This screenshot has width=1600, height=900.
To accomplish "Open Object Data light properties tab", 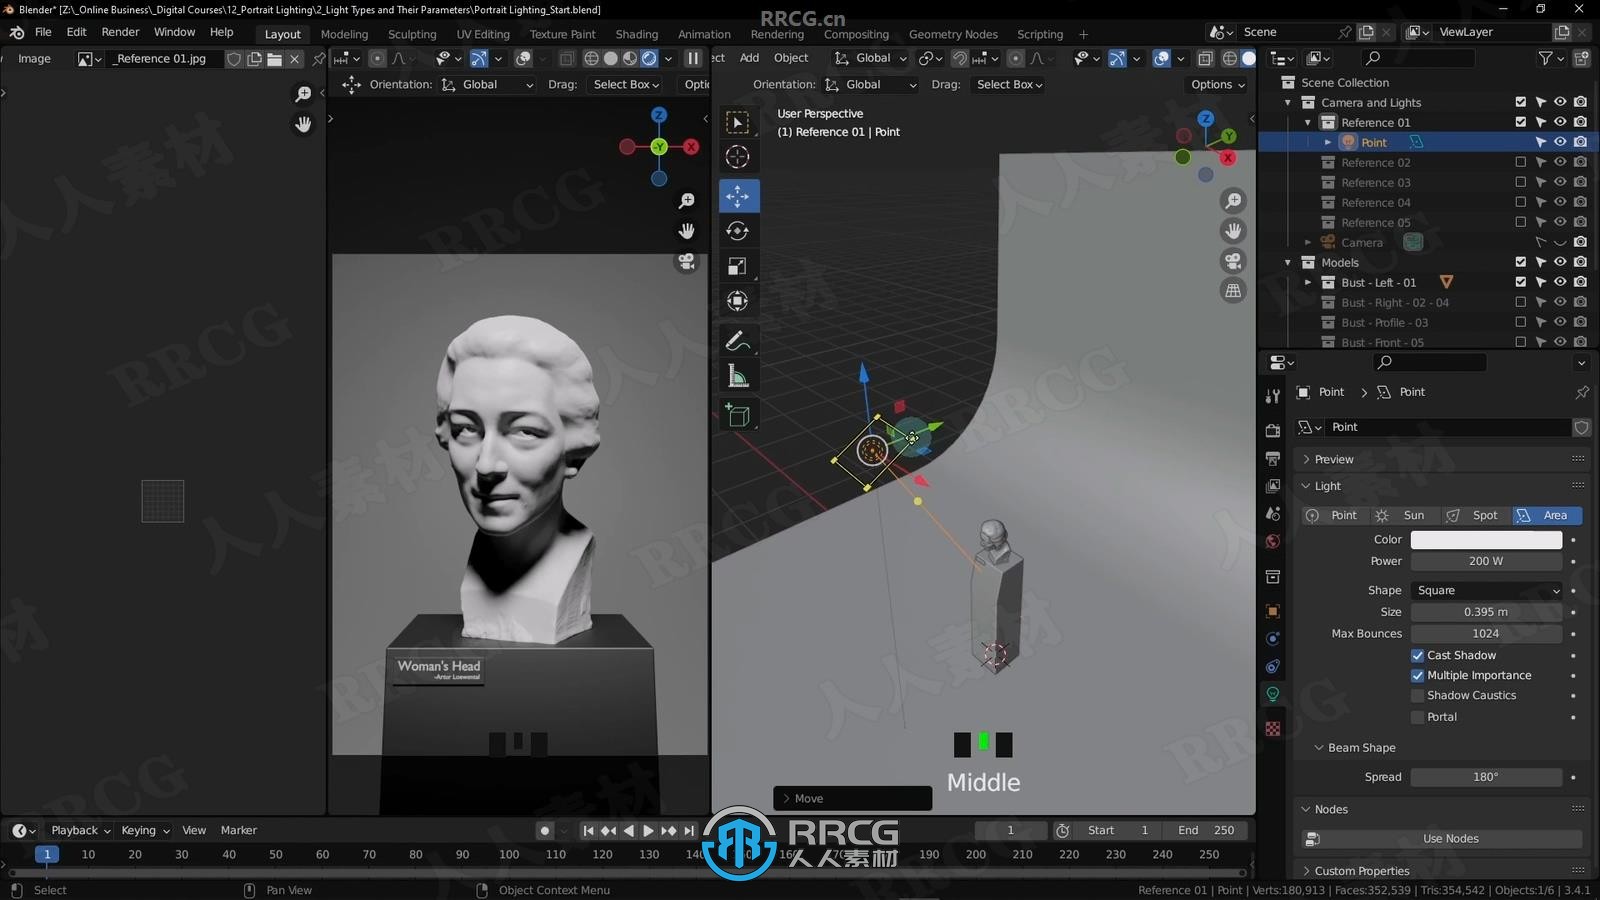I will (x=1272, y=694).
